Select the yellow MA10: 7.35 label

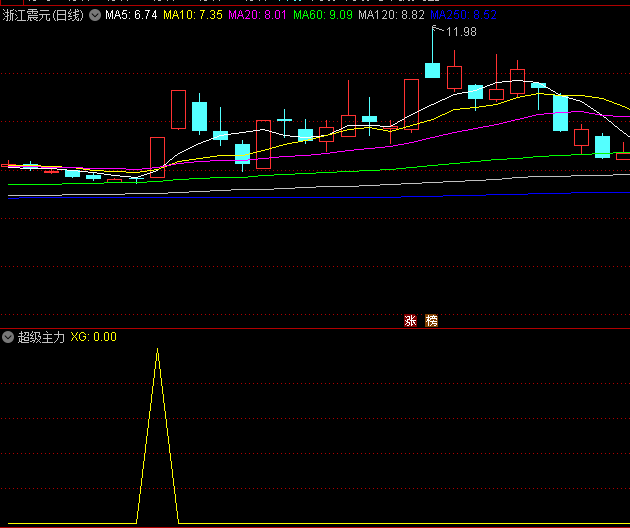pyautogui.click(x=192, y=15)
